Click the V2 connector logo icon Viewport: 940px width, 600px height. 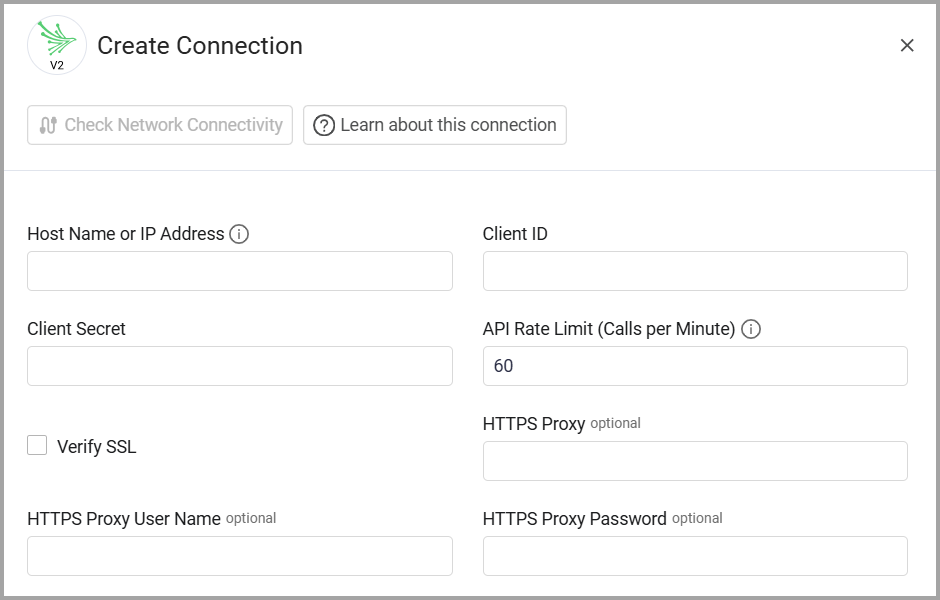pos(57,45)
